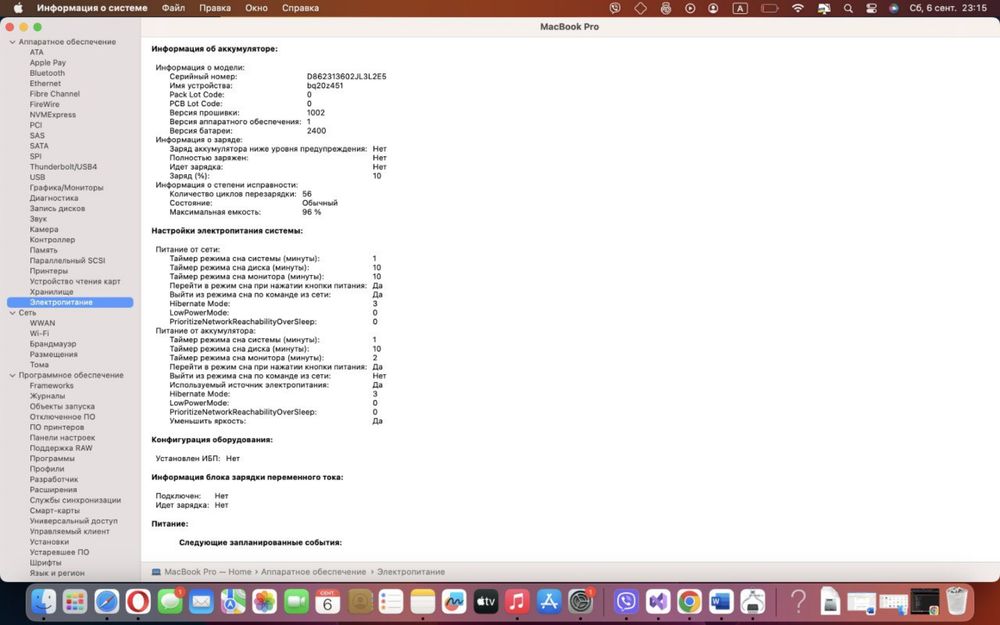Open Freeform from the Dock
Screen dimensions: 1000x625
point(454,601)
